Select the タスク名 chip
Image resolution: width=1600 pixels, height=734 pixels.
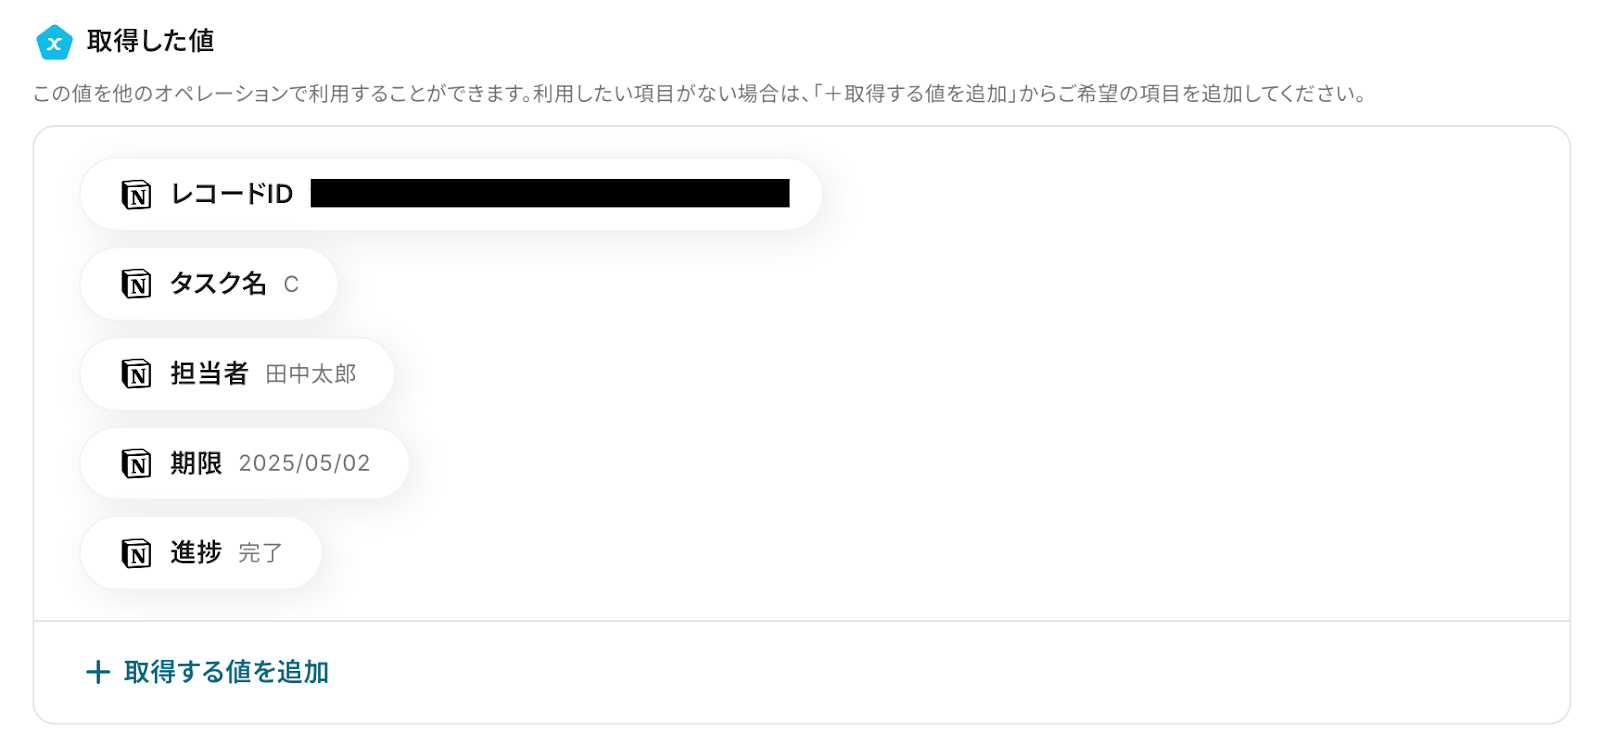click(209, 284)
